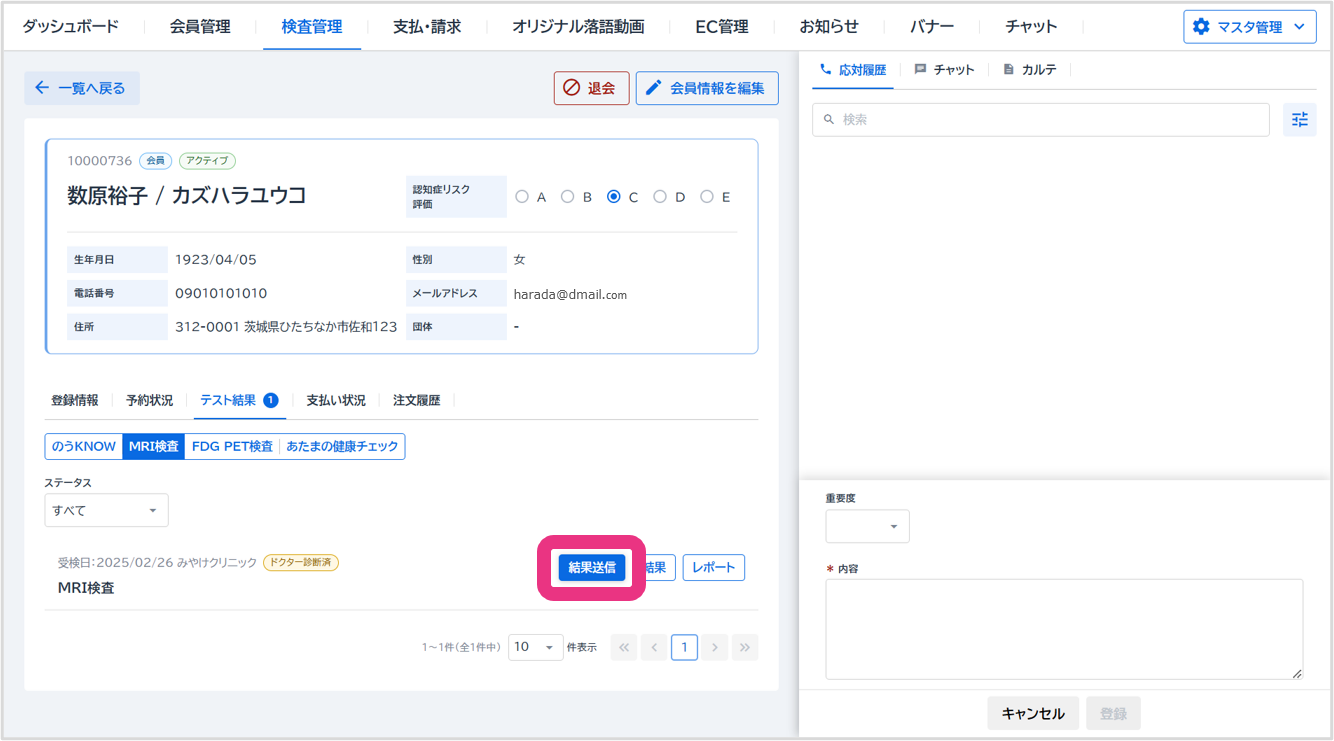Click 一覧へ戻る back button
Screen dimensions: 1334x741
81,88
